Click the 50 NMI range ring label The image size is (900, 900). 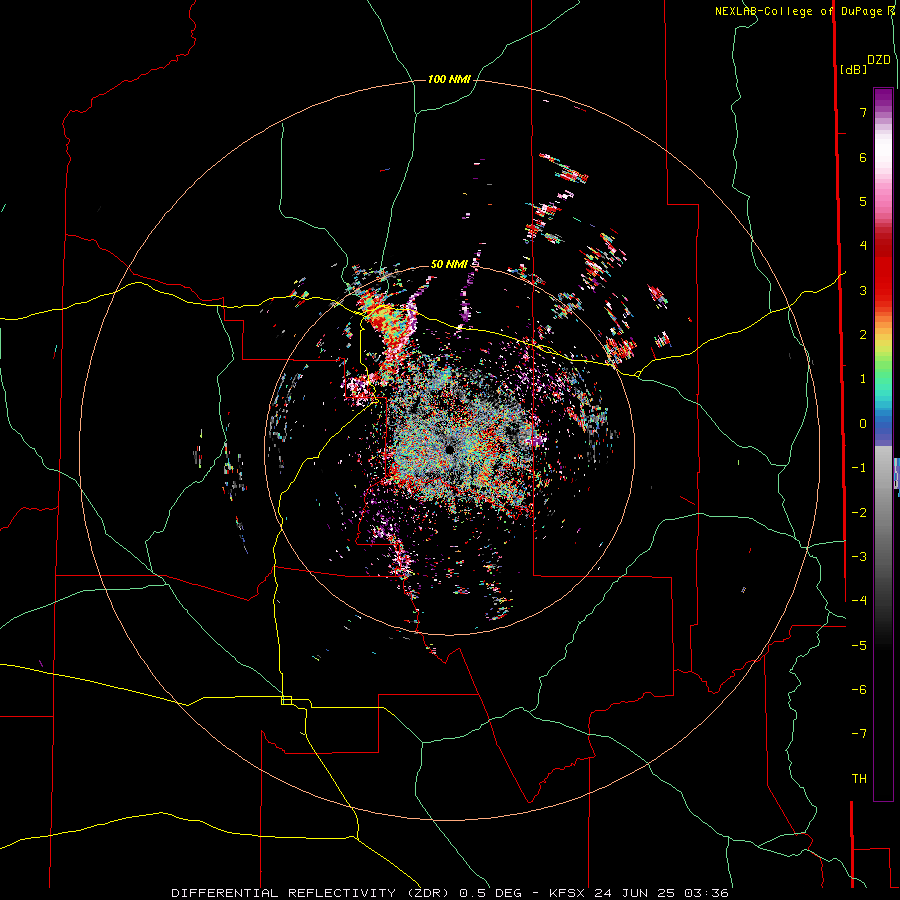pos(449,264)
